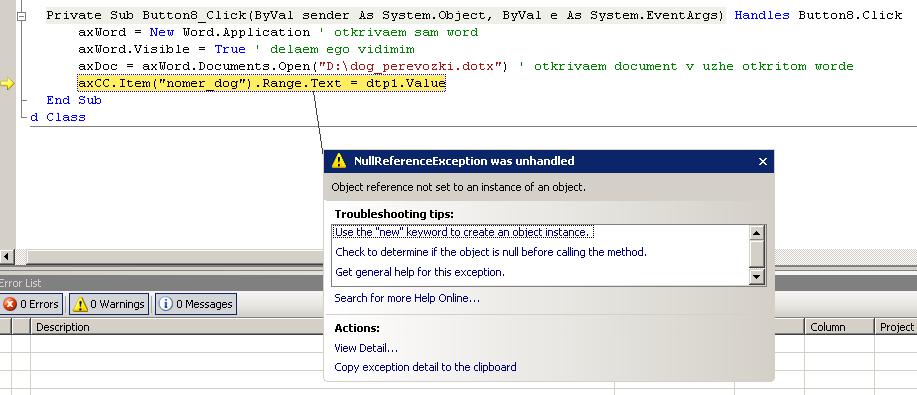Open View Detail for the exception
The image size is (917, 395).
click(x=366, y=348)
